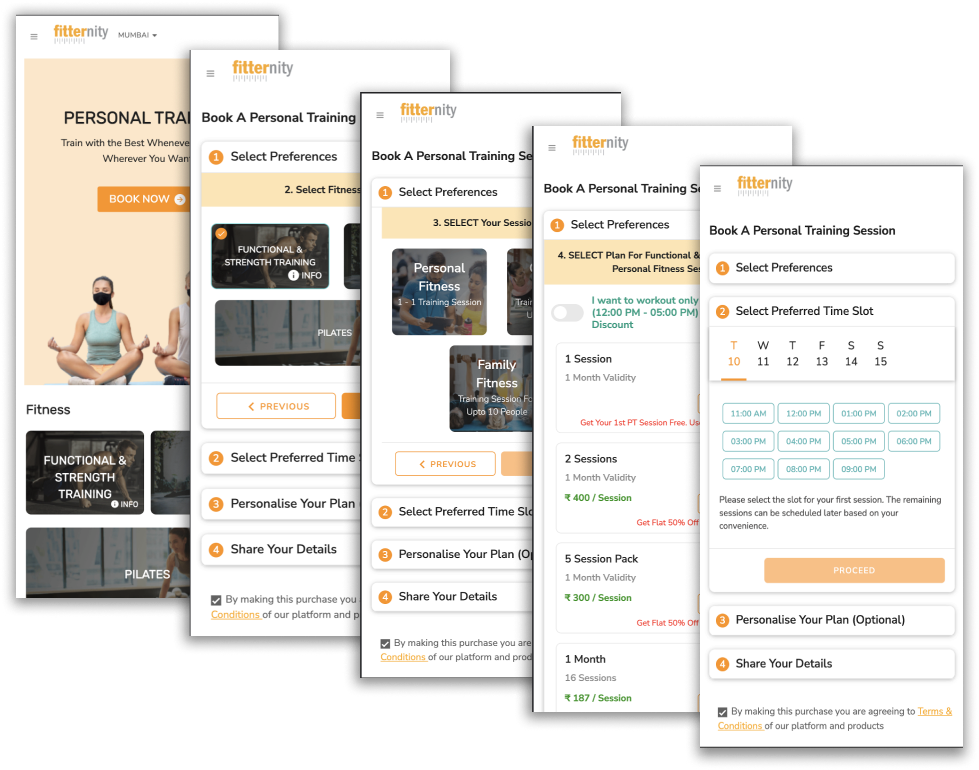Select Sunday 15 date tab
This screenshot has height=770, width=979.
click(880, 354)
